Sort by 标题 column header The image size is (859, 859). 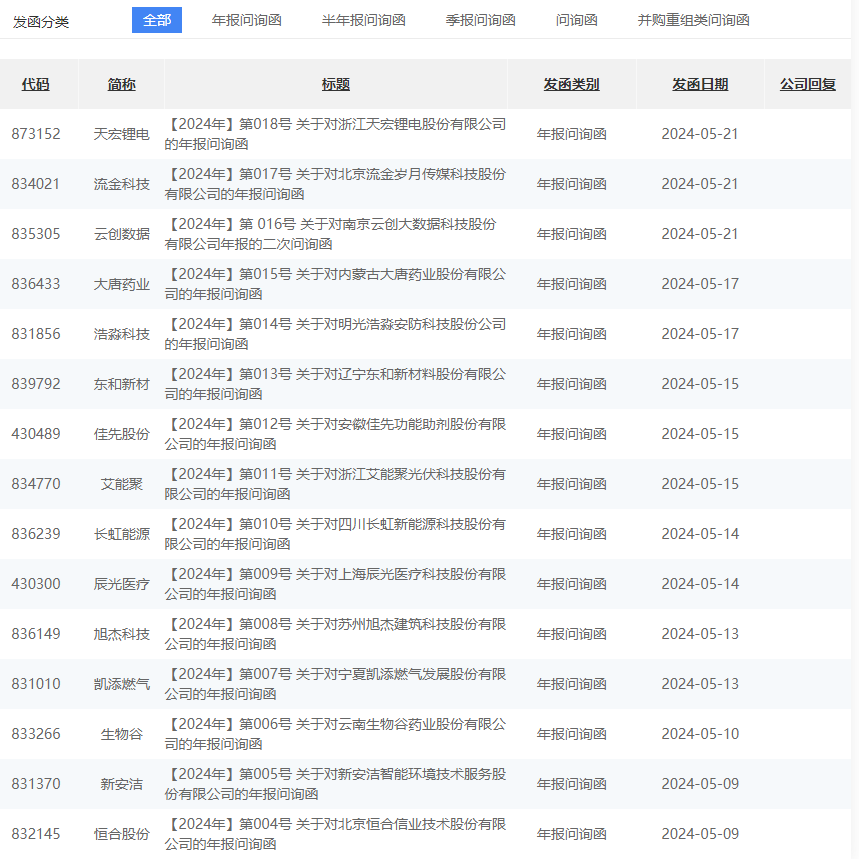coord(336,84)
